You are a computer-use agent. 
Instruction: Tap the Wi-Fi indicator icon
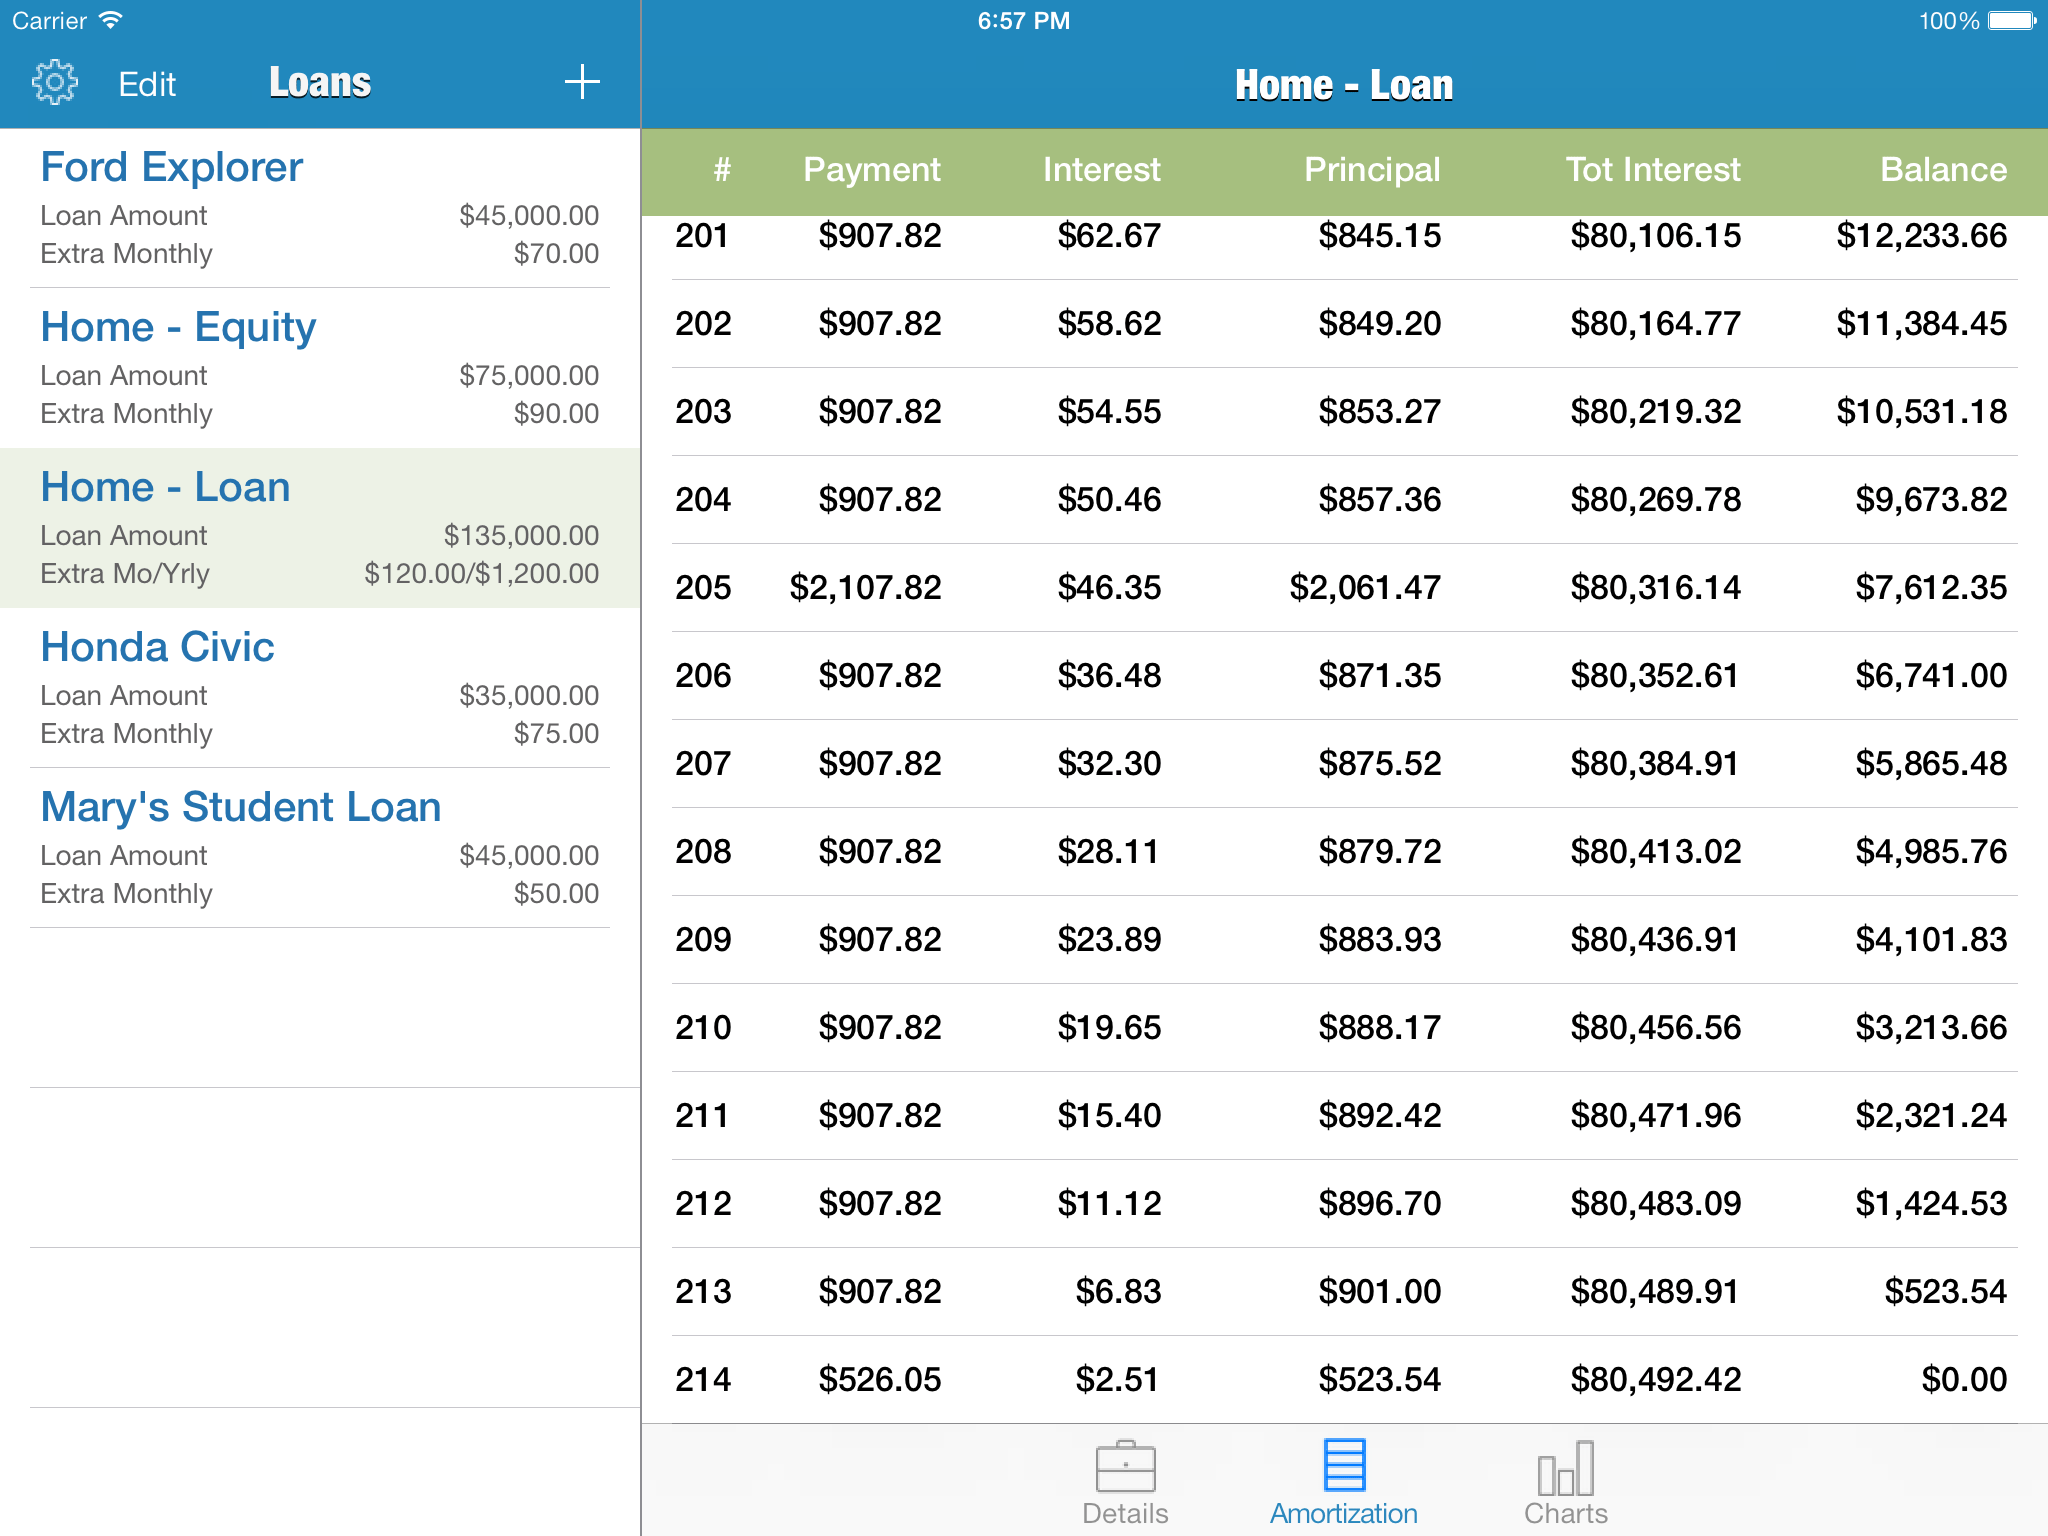[111, 21]
